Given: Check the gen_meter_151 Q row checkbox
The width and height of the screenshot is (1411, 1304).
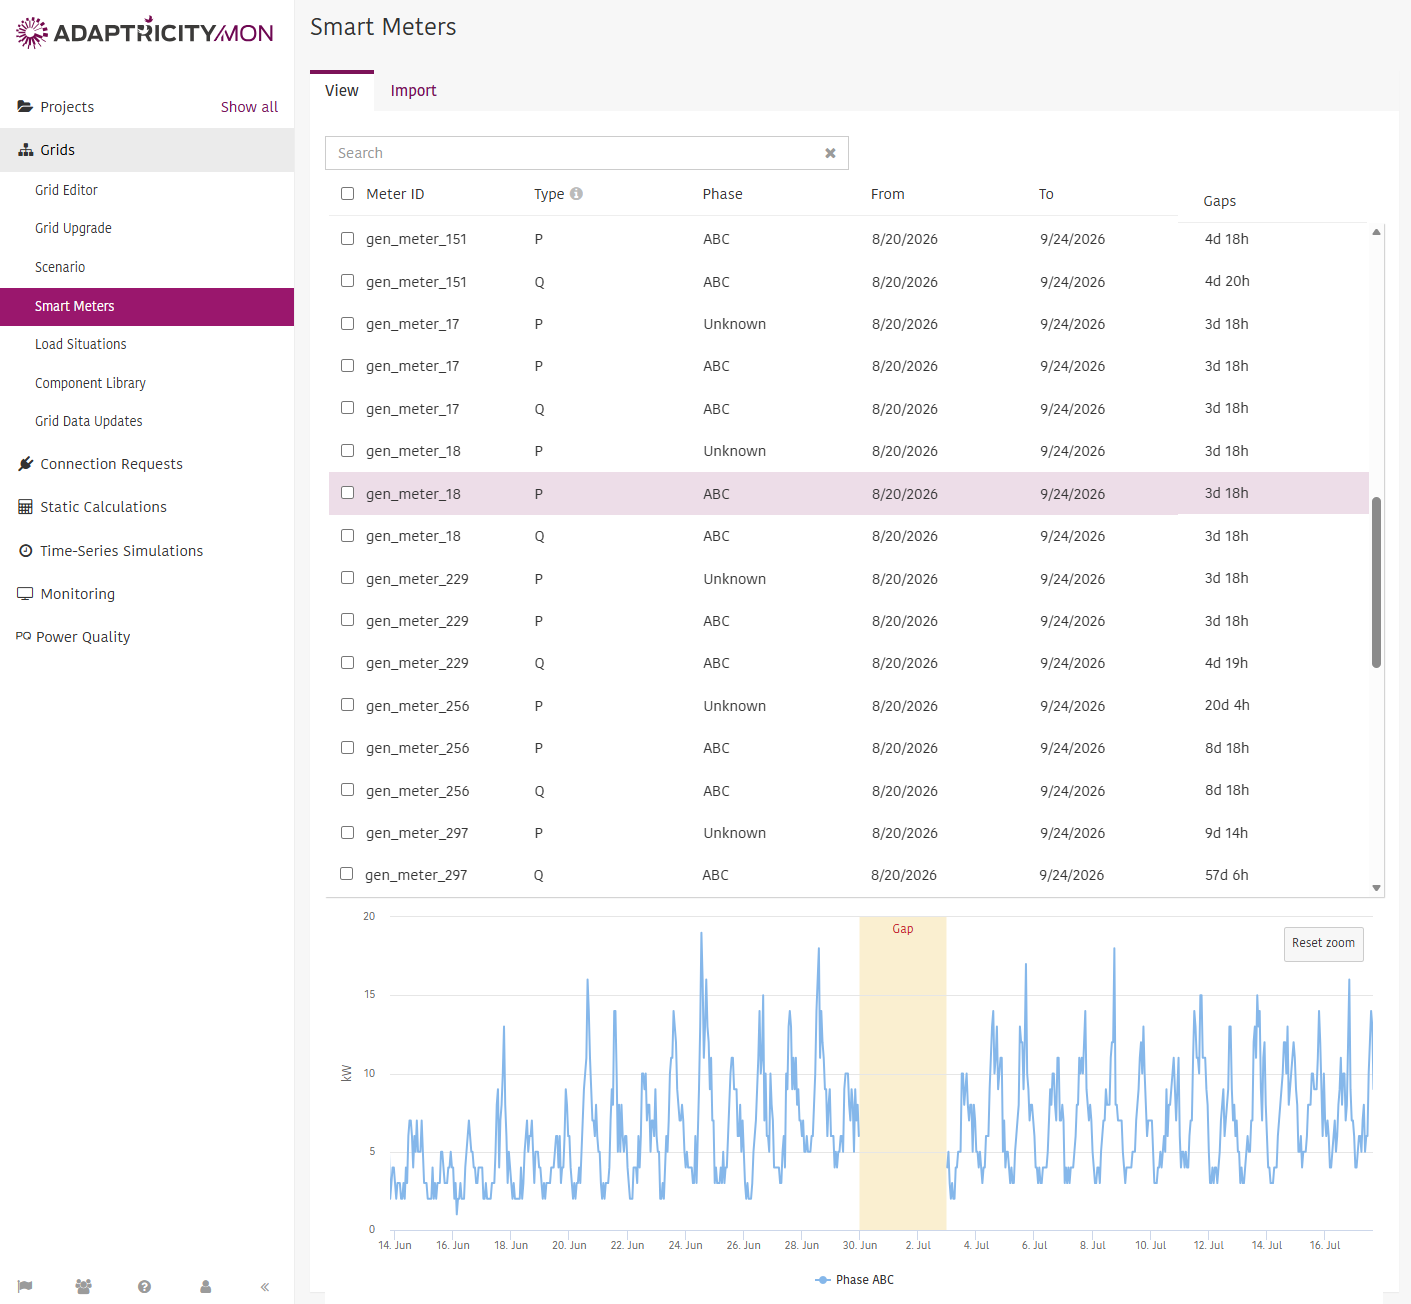Looking at the screenshot, I should (347, 281).
